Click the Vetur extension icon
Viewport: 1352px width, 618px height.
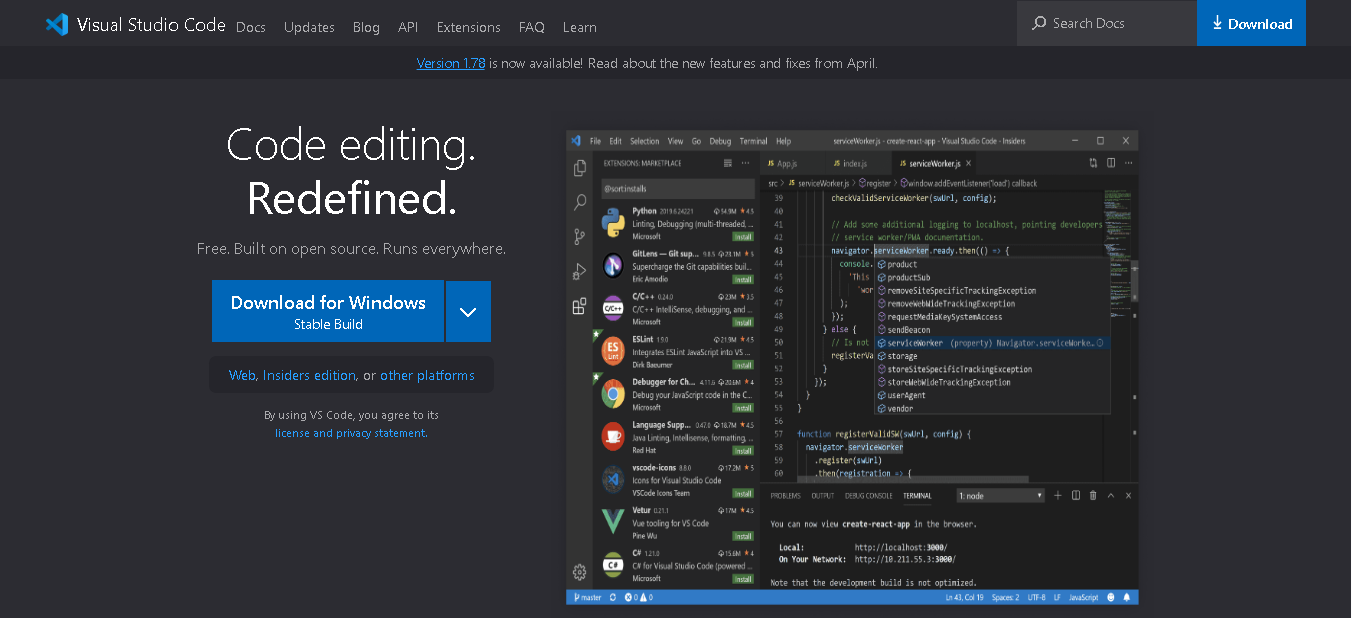pos(613,521)
